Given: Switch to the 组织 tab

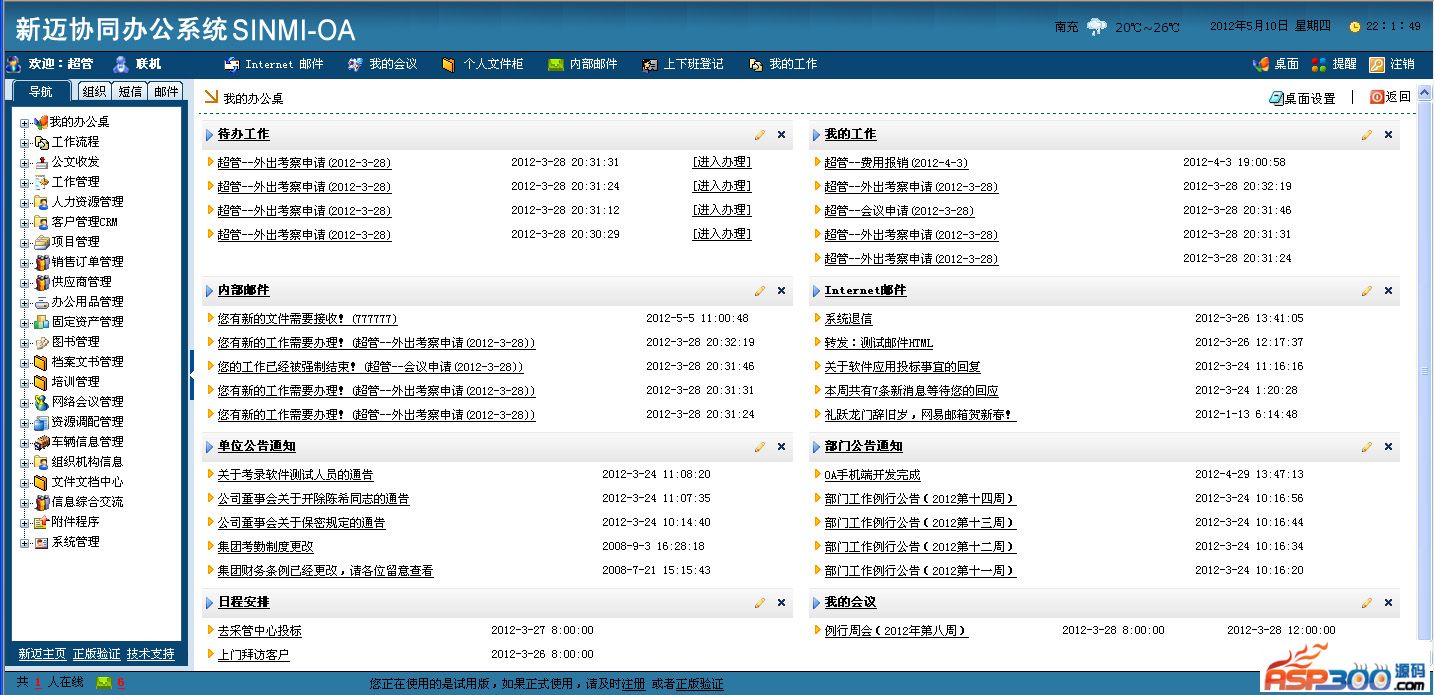Looking at the screenshot, I should pos(94,91).
